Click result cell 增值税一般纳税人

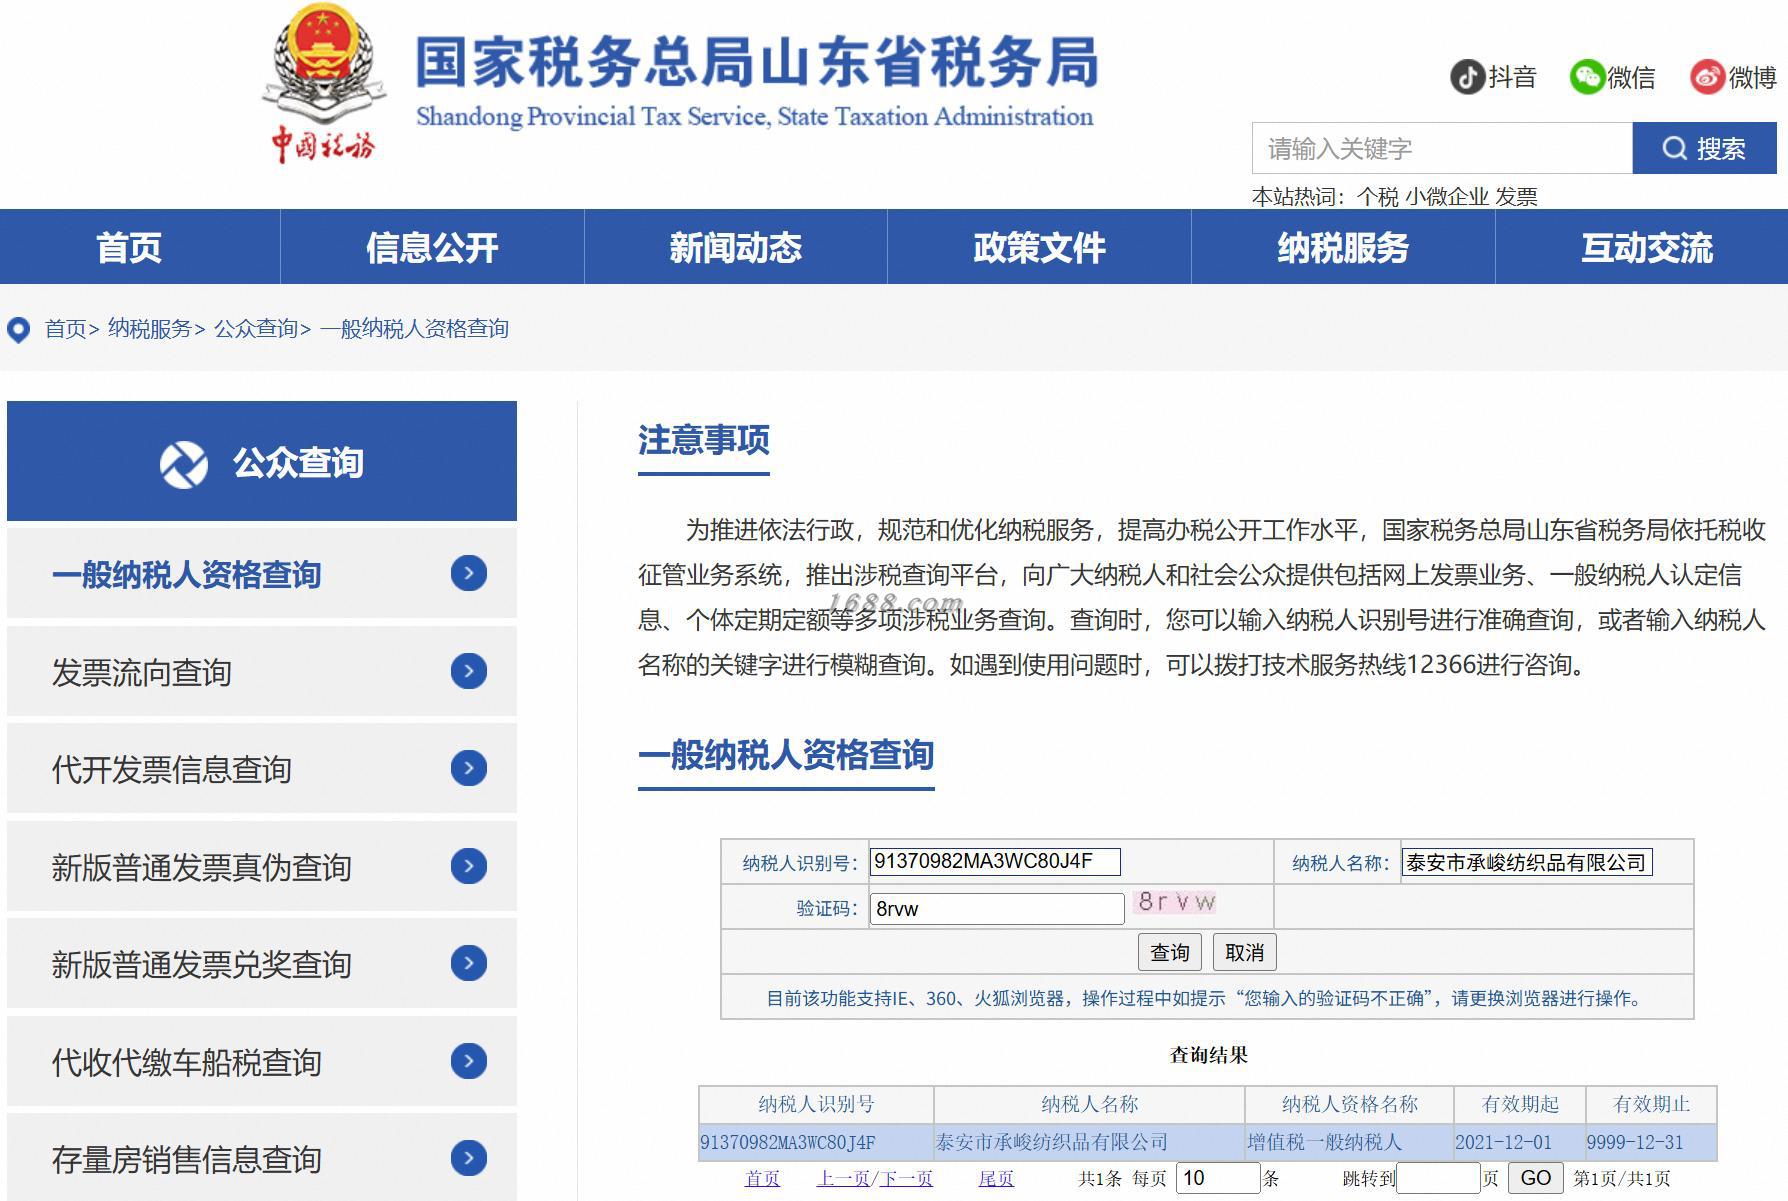click(x=1349, y=1142)
